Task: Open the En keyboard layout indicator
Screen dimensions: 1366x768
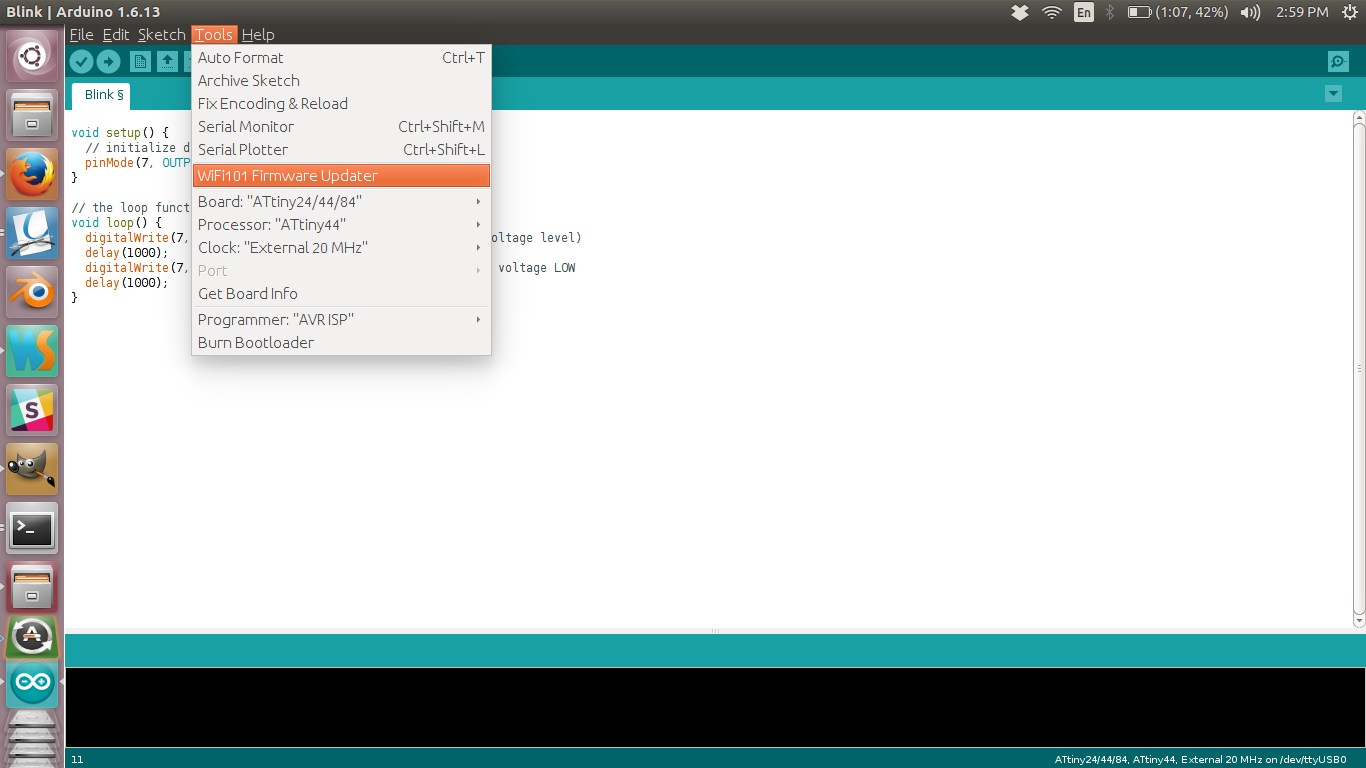Action: (x=1084, y=12)
